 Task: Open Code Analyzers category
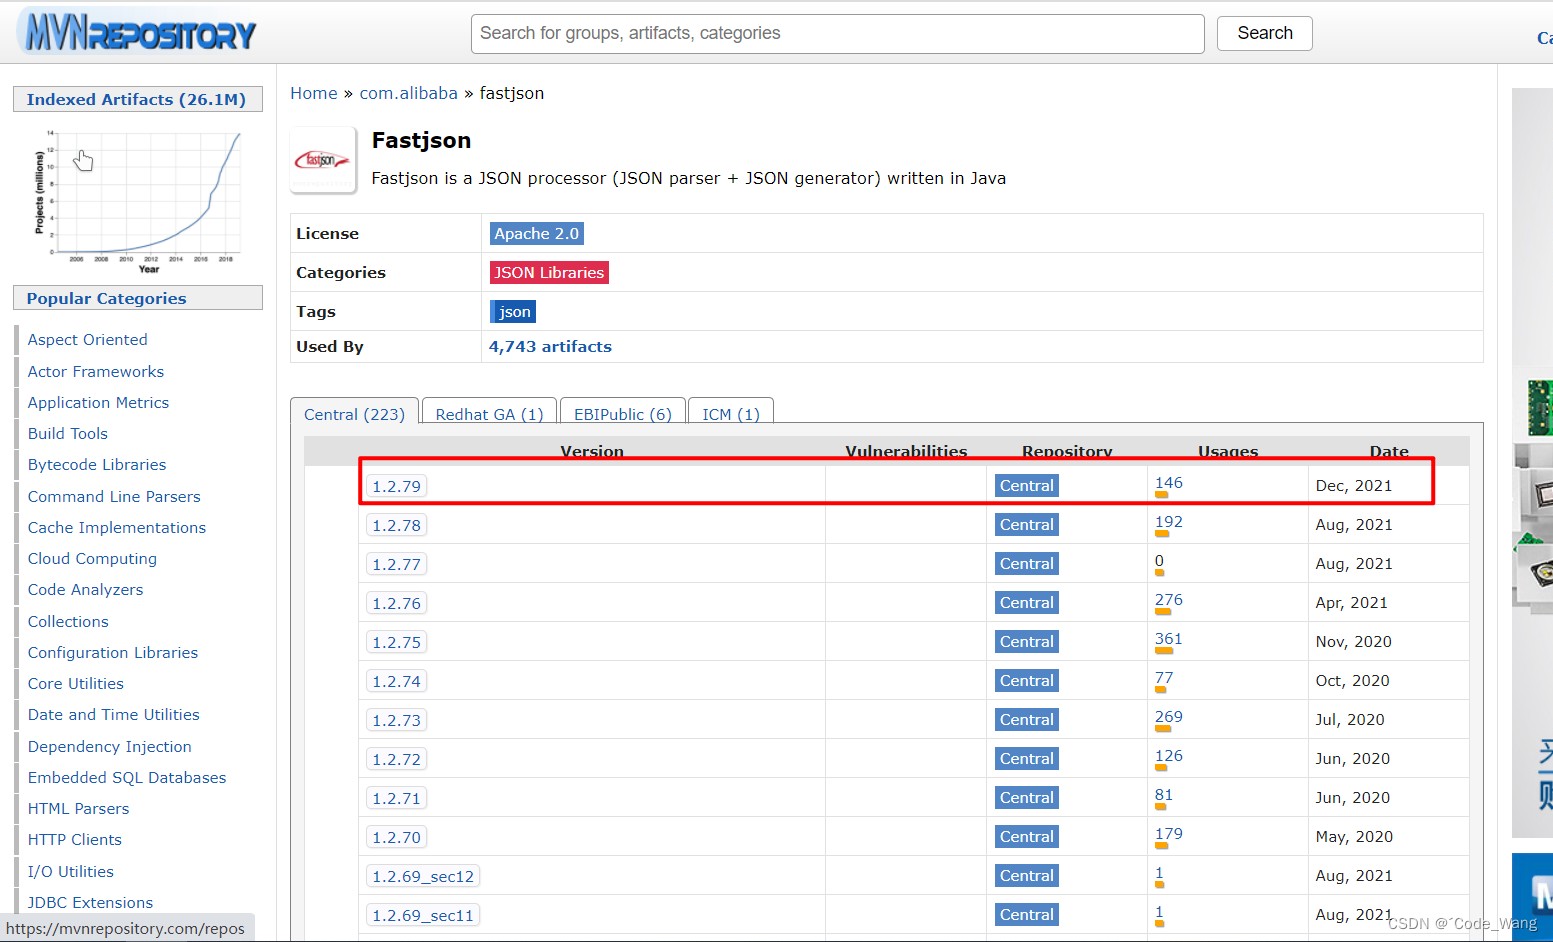(x=85, y=590)
